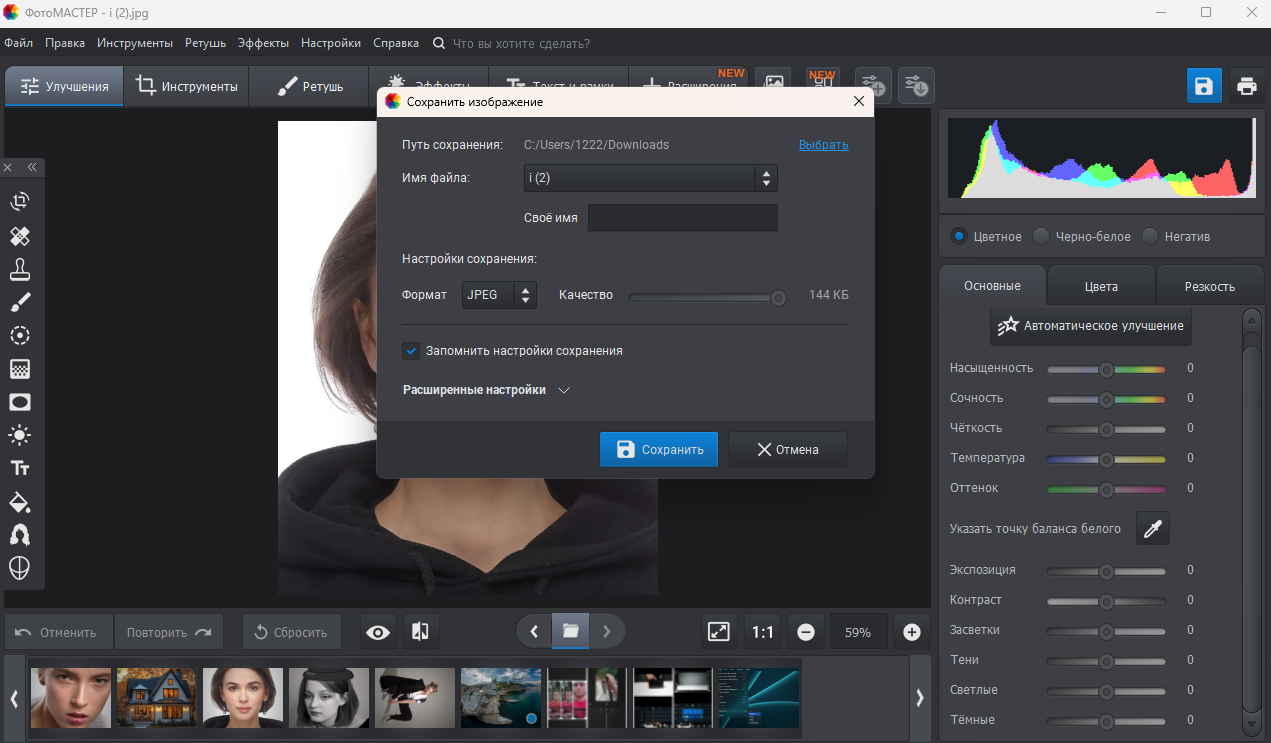
Task: Select the vignette oval tool
Action: click(20, 402)
